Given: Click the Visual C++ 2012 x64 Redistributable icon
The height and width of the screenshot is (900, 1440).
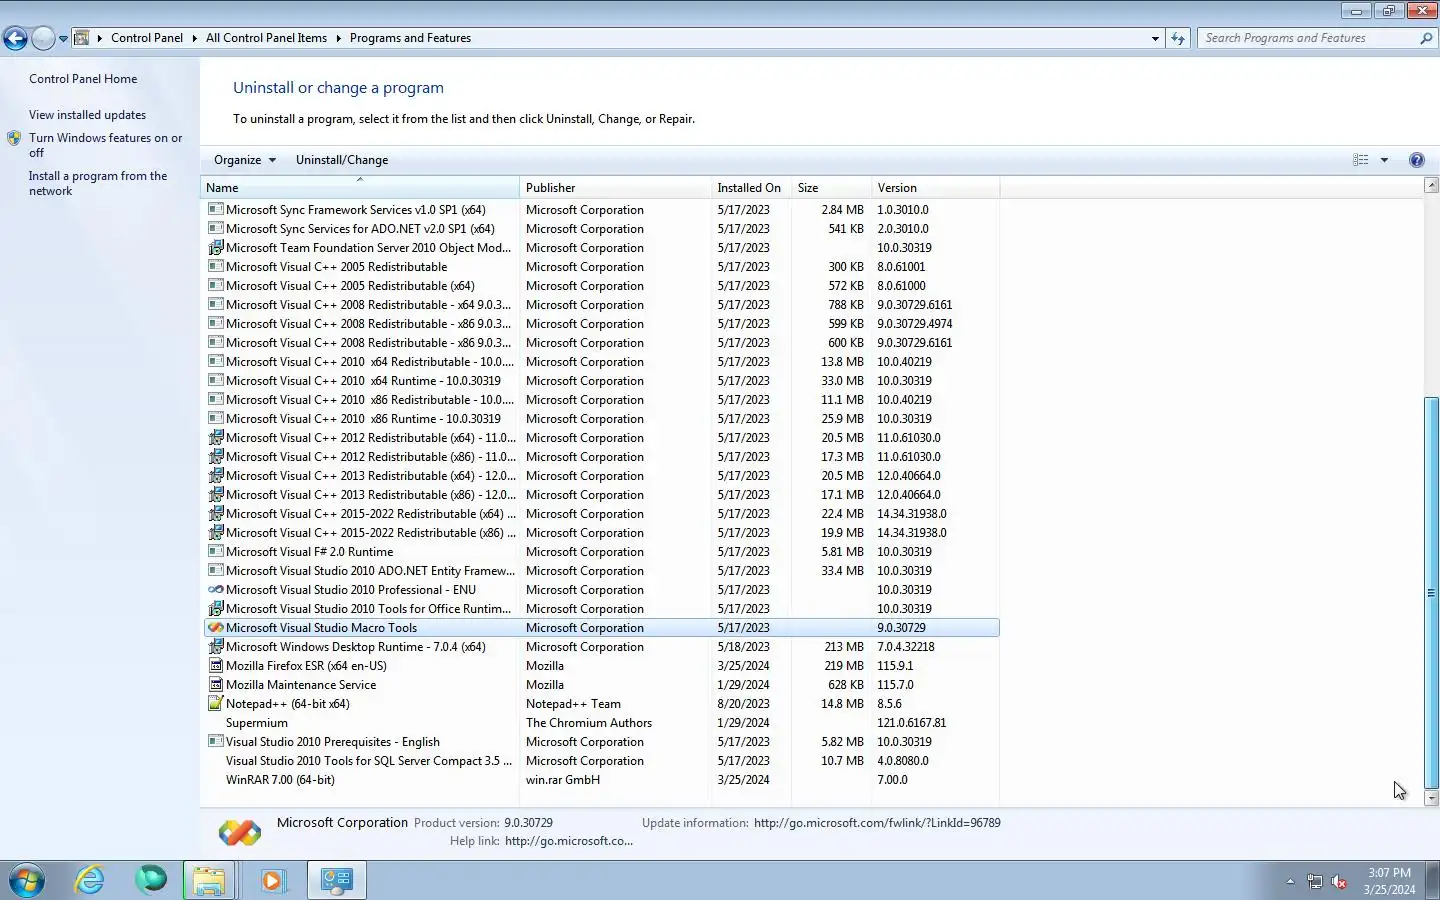Looking at the screenshot, I should 215,438.
